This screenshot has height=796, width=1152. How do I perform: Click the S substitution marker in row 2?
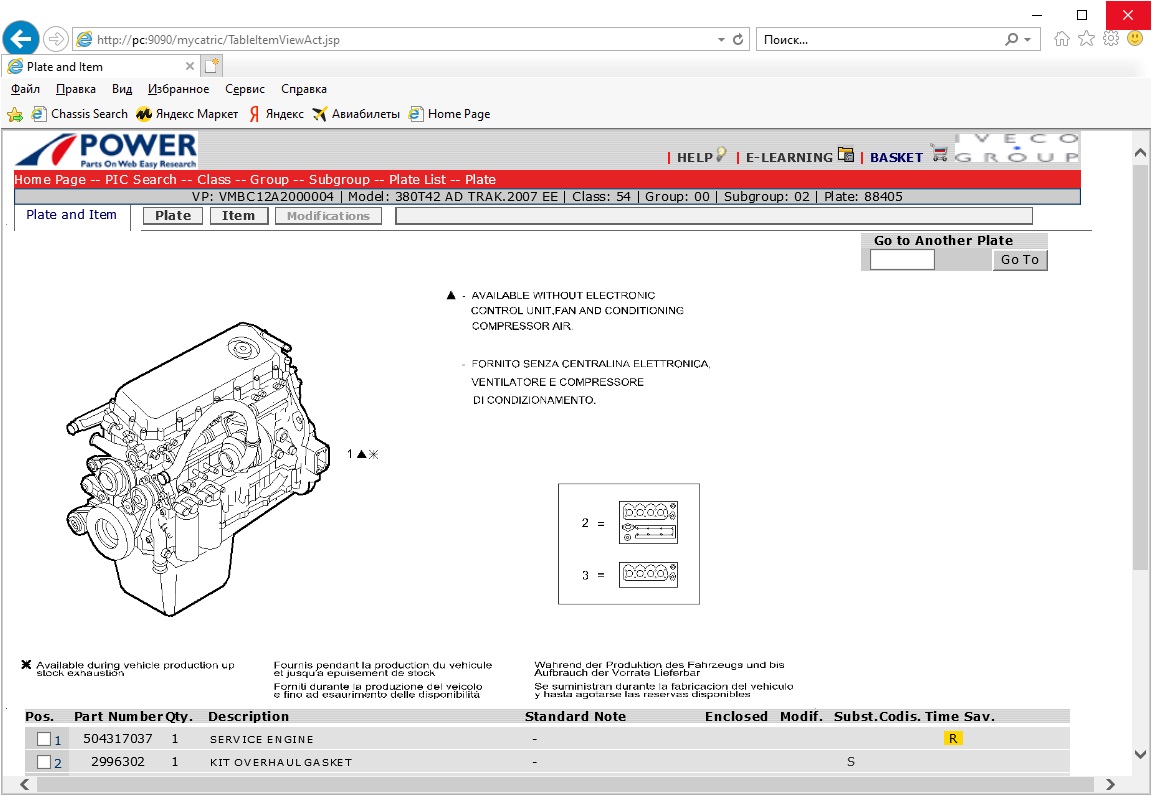coord(851,761)
